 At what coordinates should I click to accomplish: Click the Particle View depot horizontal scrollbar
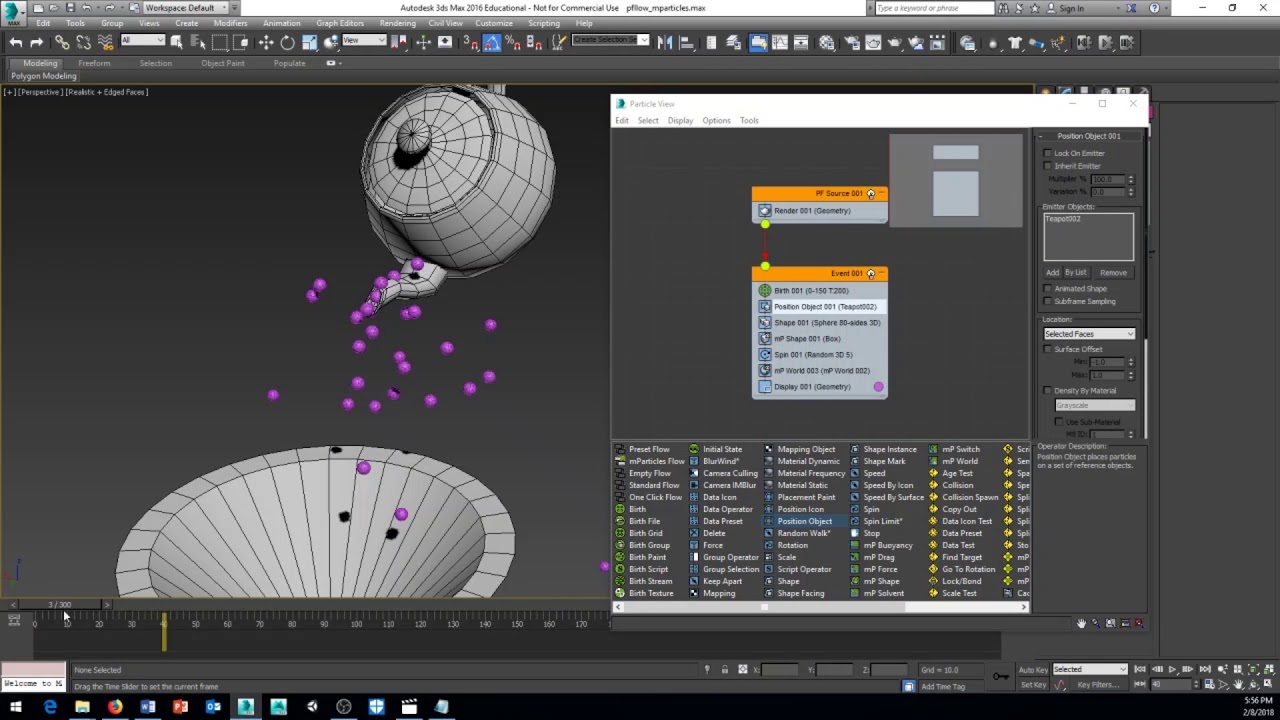pos(820,607)
